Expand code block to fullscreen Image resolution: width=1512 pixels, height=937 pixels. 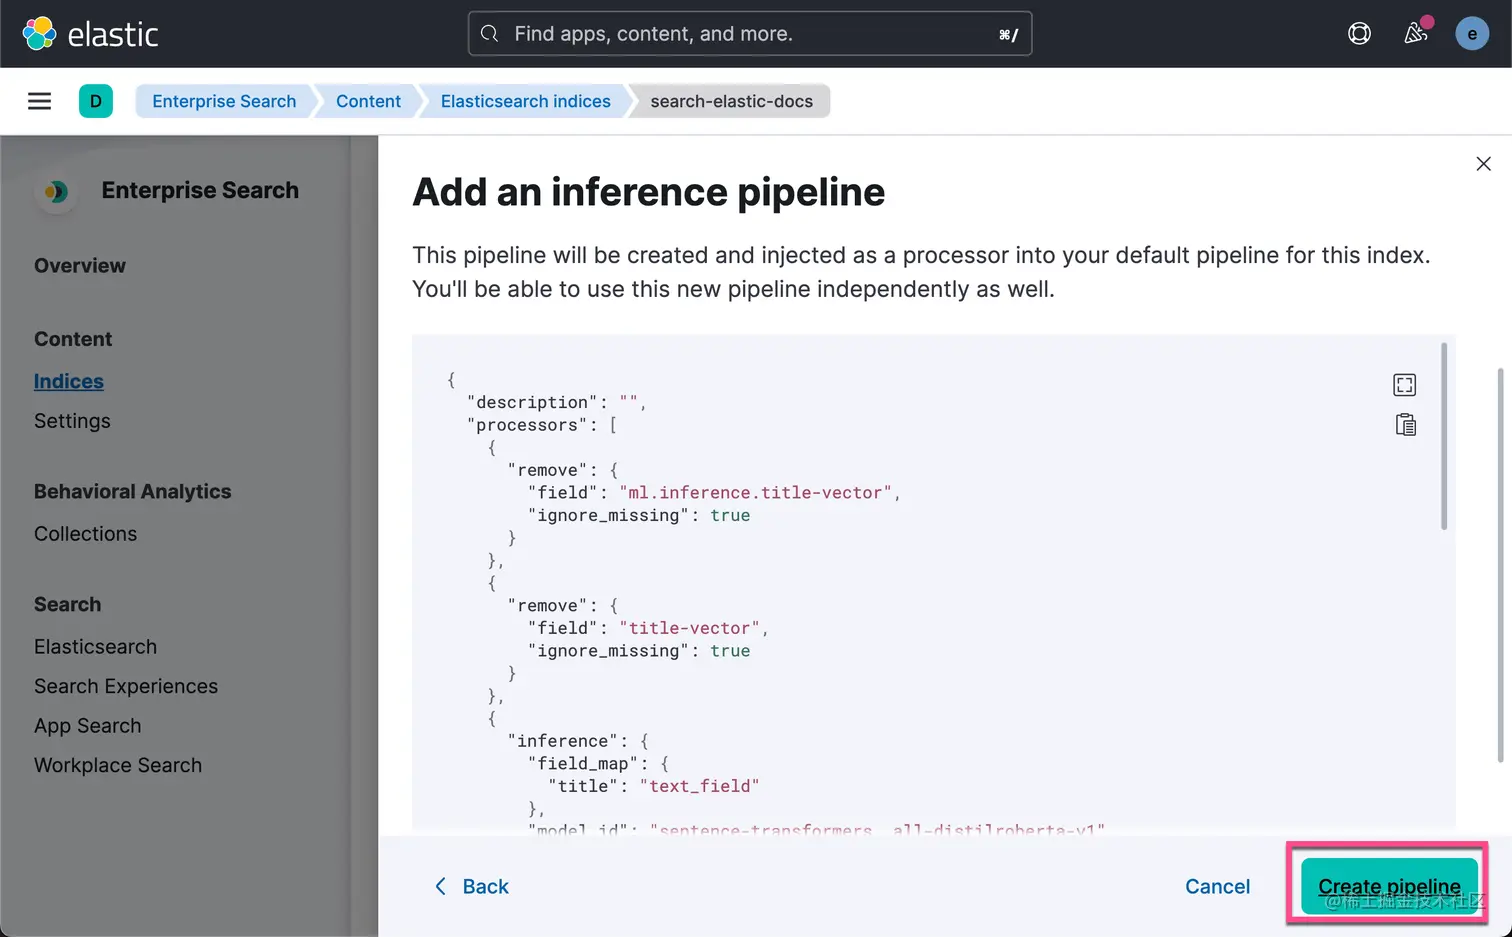[x=1405, y=385]
